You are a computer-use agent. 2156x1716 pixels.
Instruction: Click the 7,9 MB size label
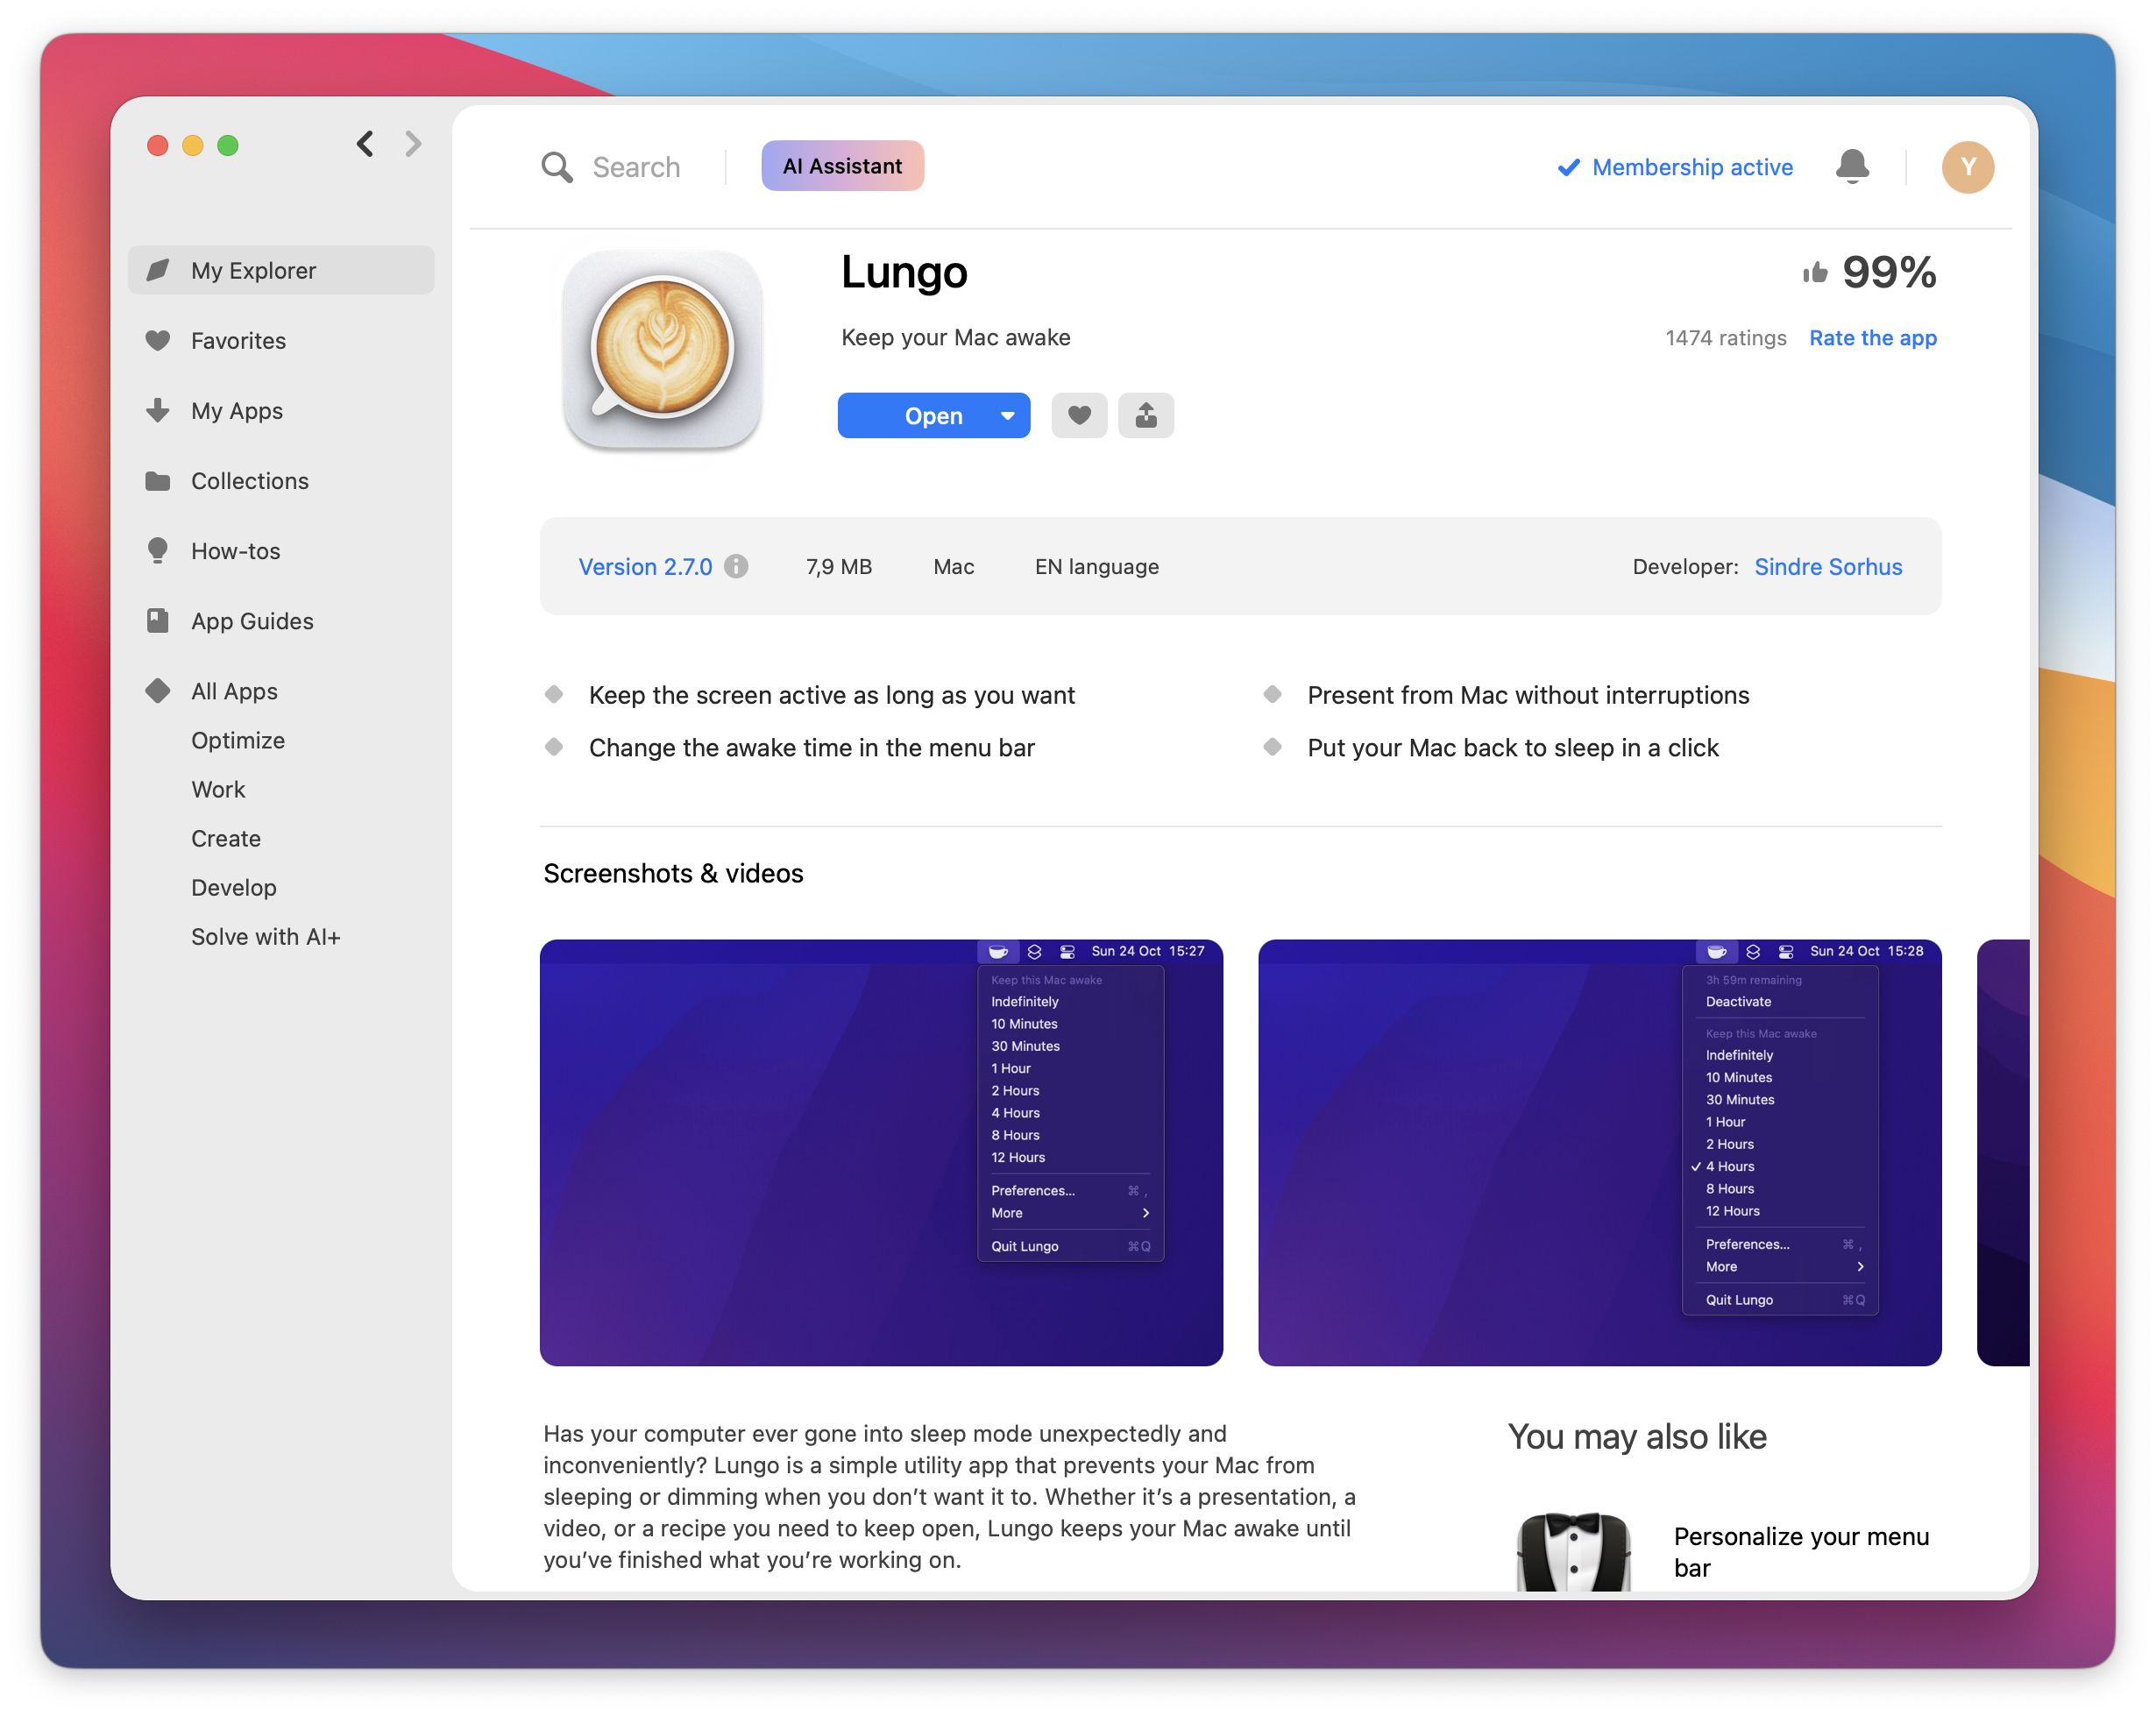(x=839, y=567)
